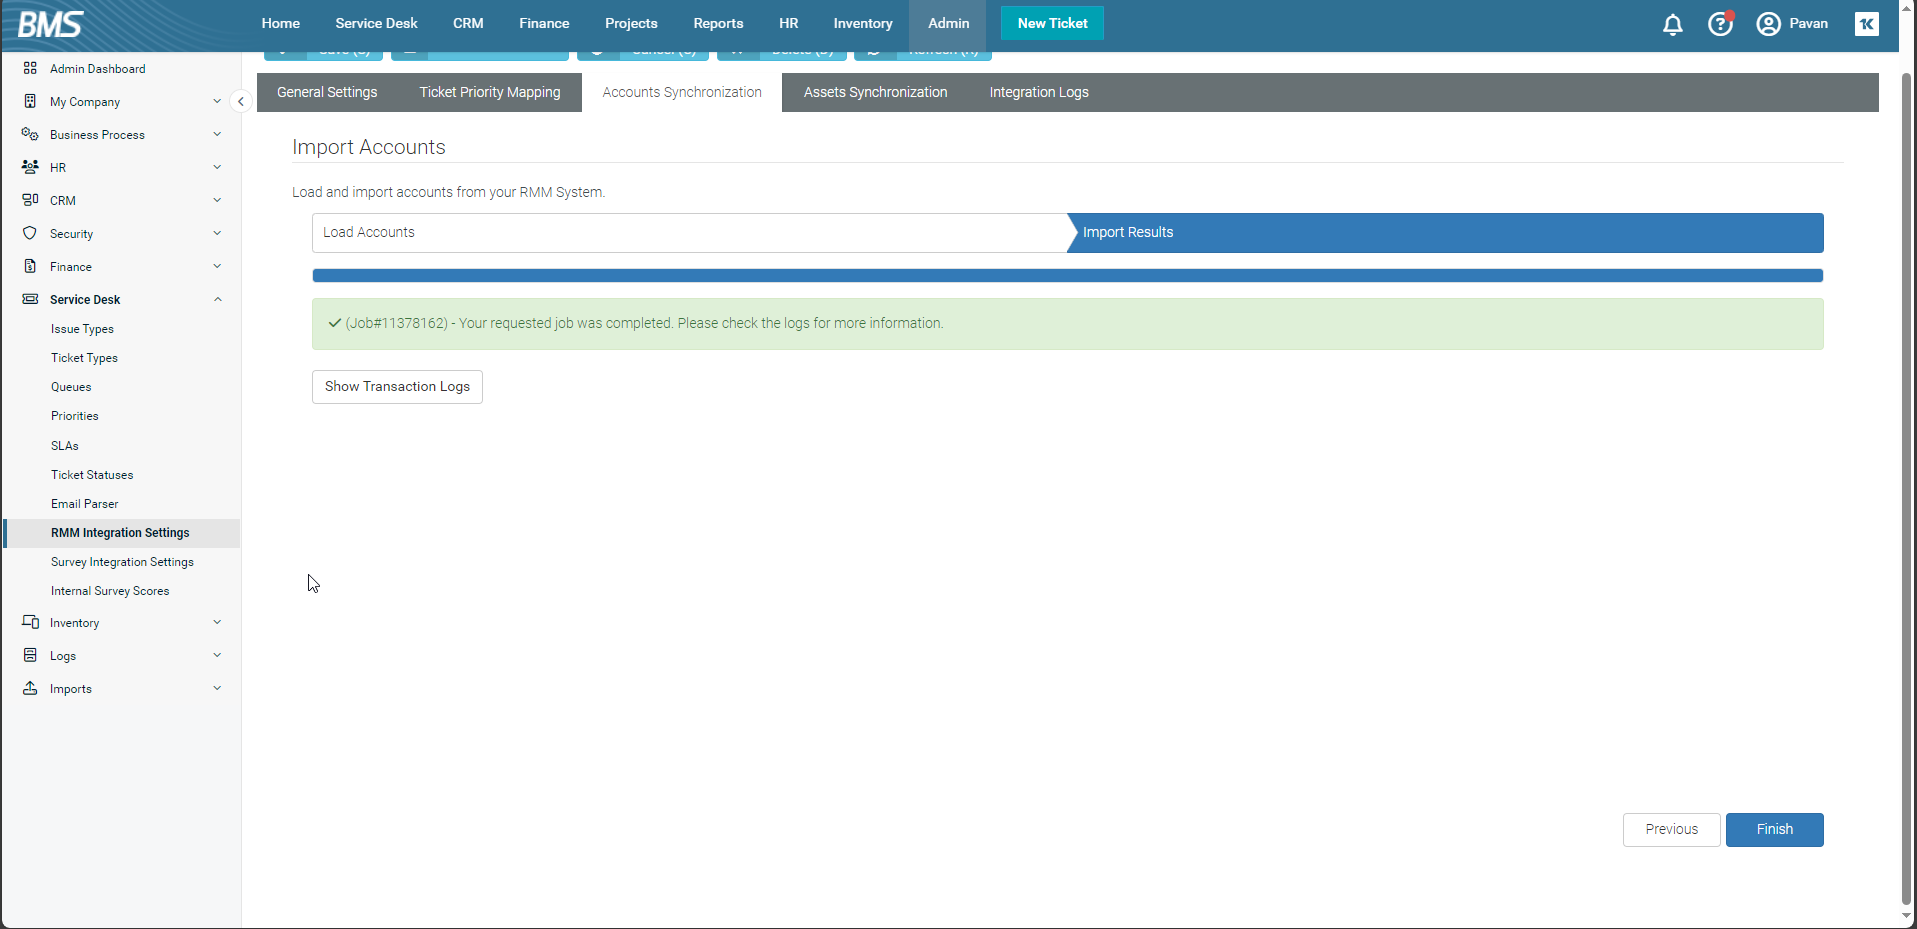
Task: Click the Kaseya logo icon
Action: coord(1866,24)
